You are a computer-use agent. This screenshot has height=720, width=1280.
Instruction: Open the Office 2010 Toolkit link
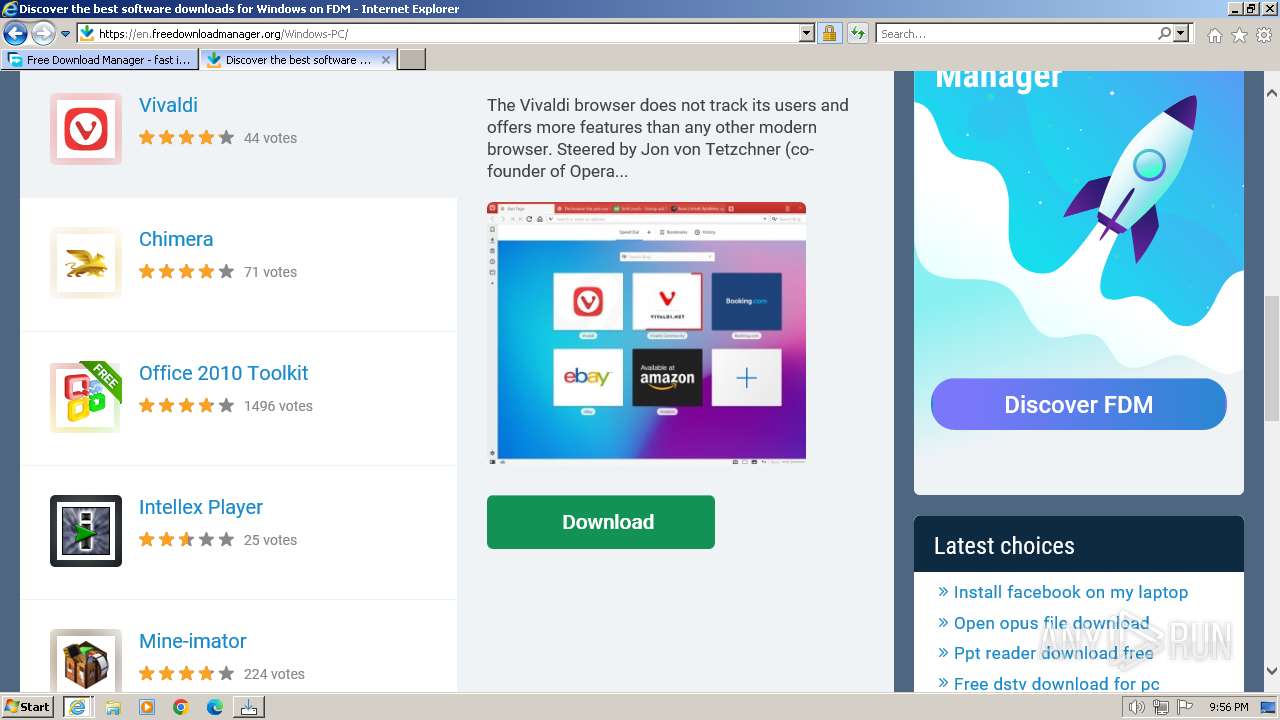click(x=223, y=373)
